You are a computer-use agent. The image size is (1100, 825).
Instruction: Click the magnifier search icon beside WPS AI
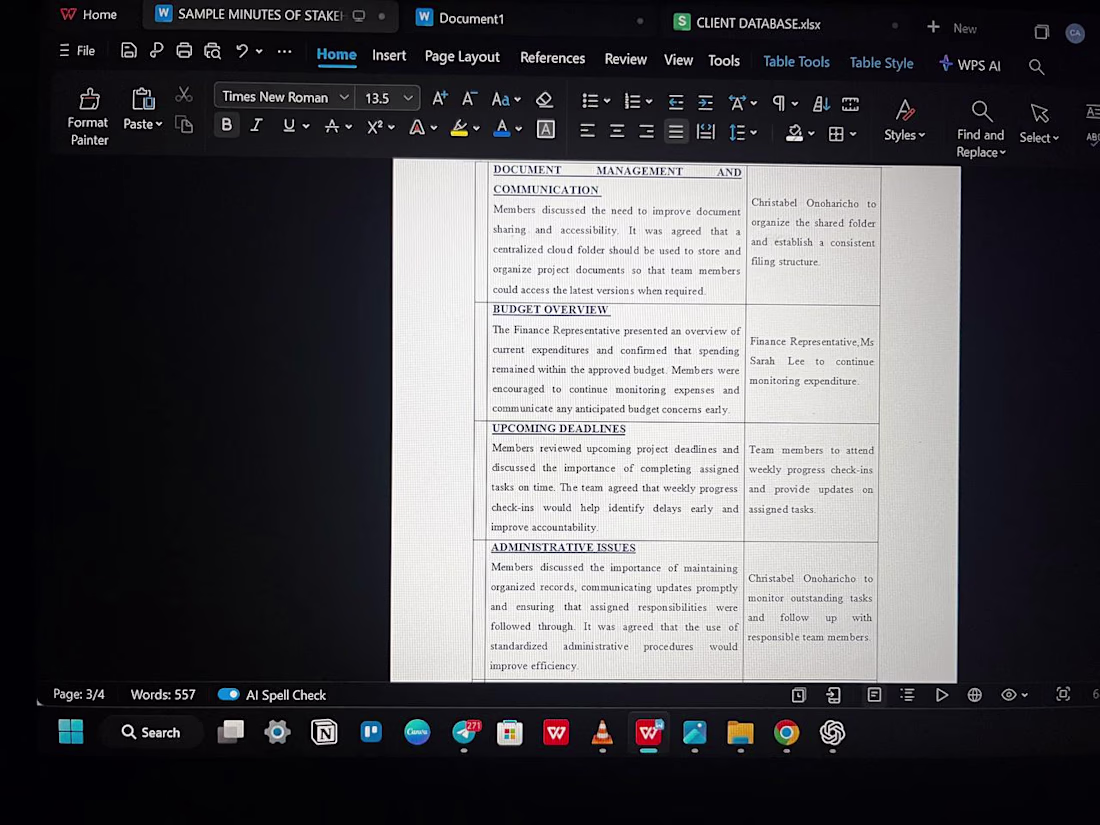click(1036, 67)
